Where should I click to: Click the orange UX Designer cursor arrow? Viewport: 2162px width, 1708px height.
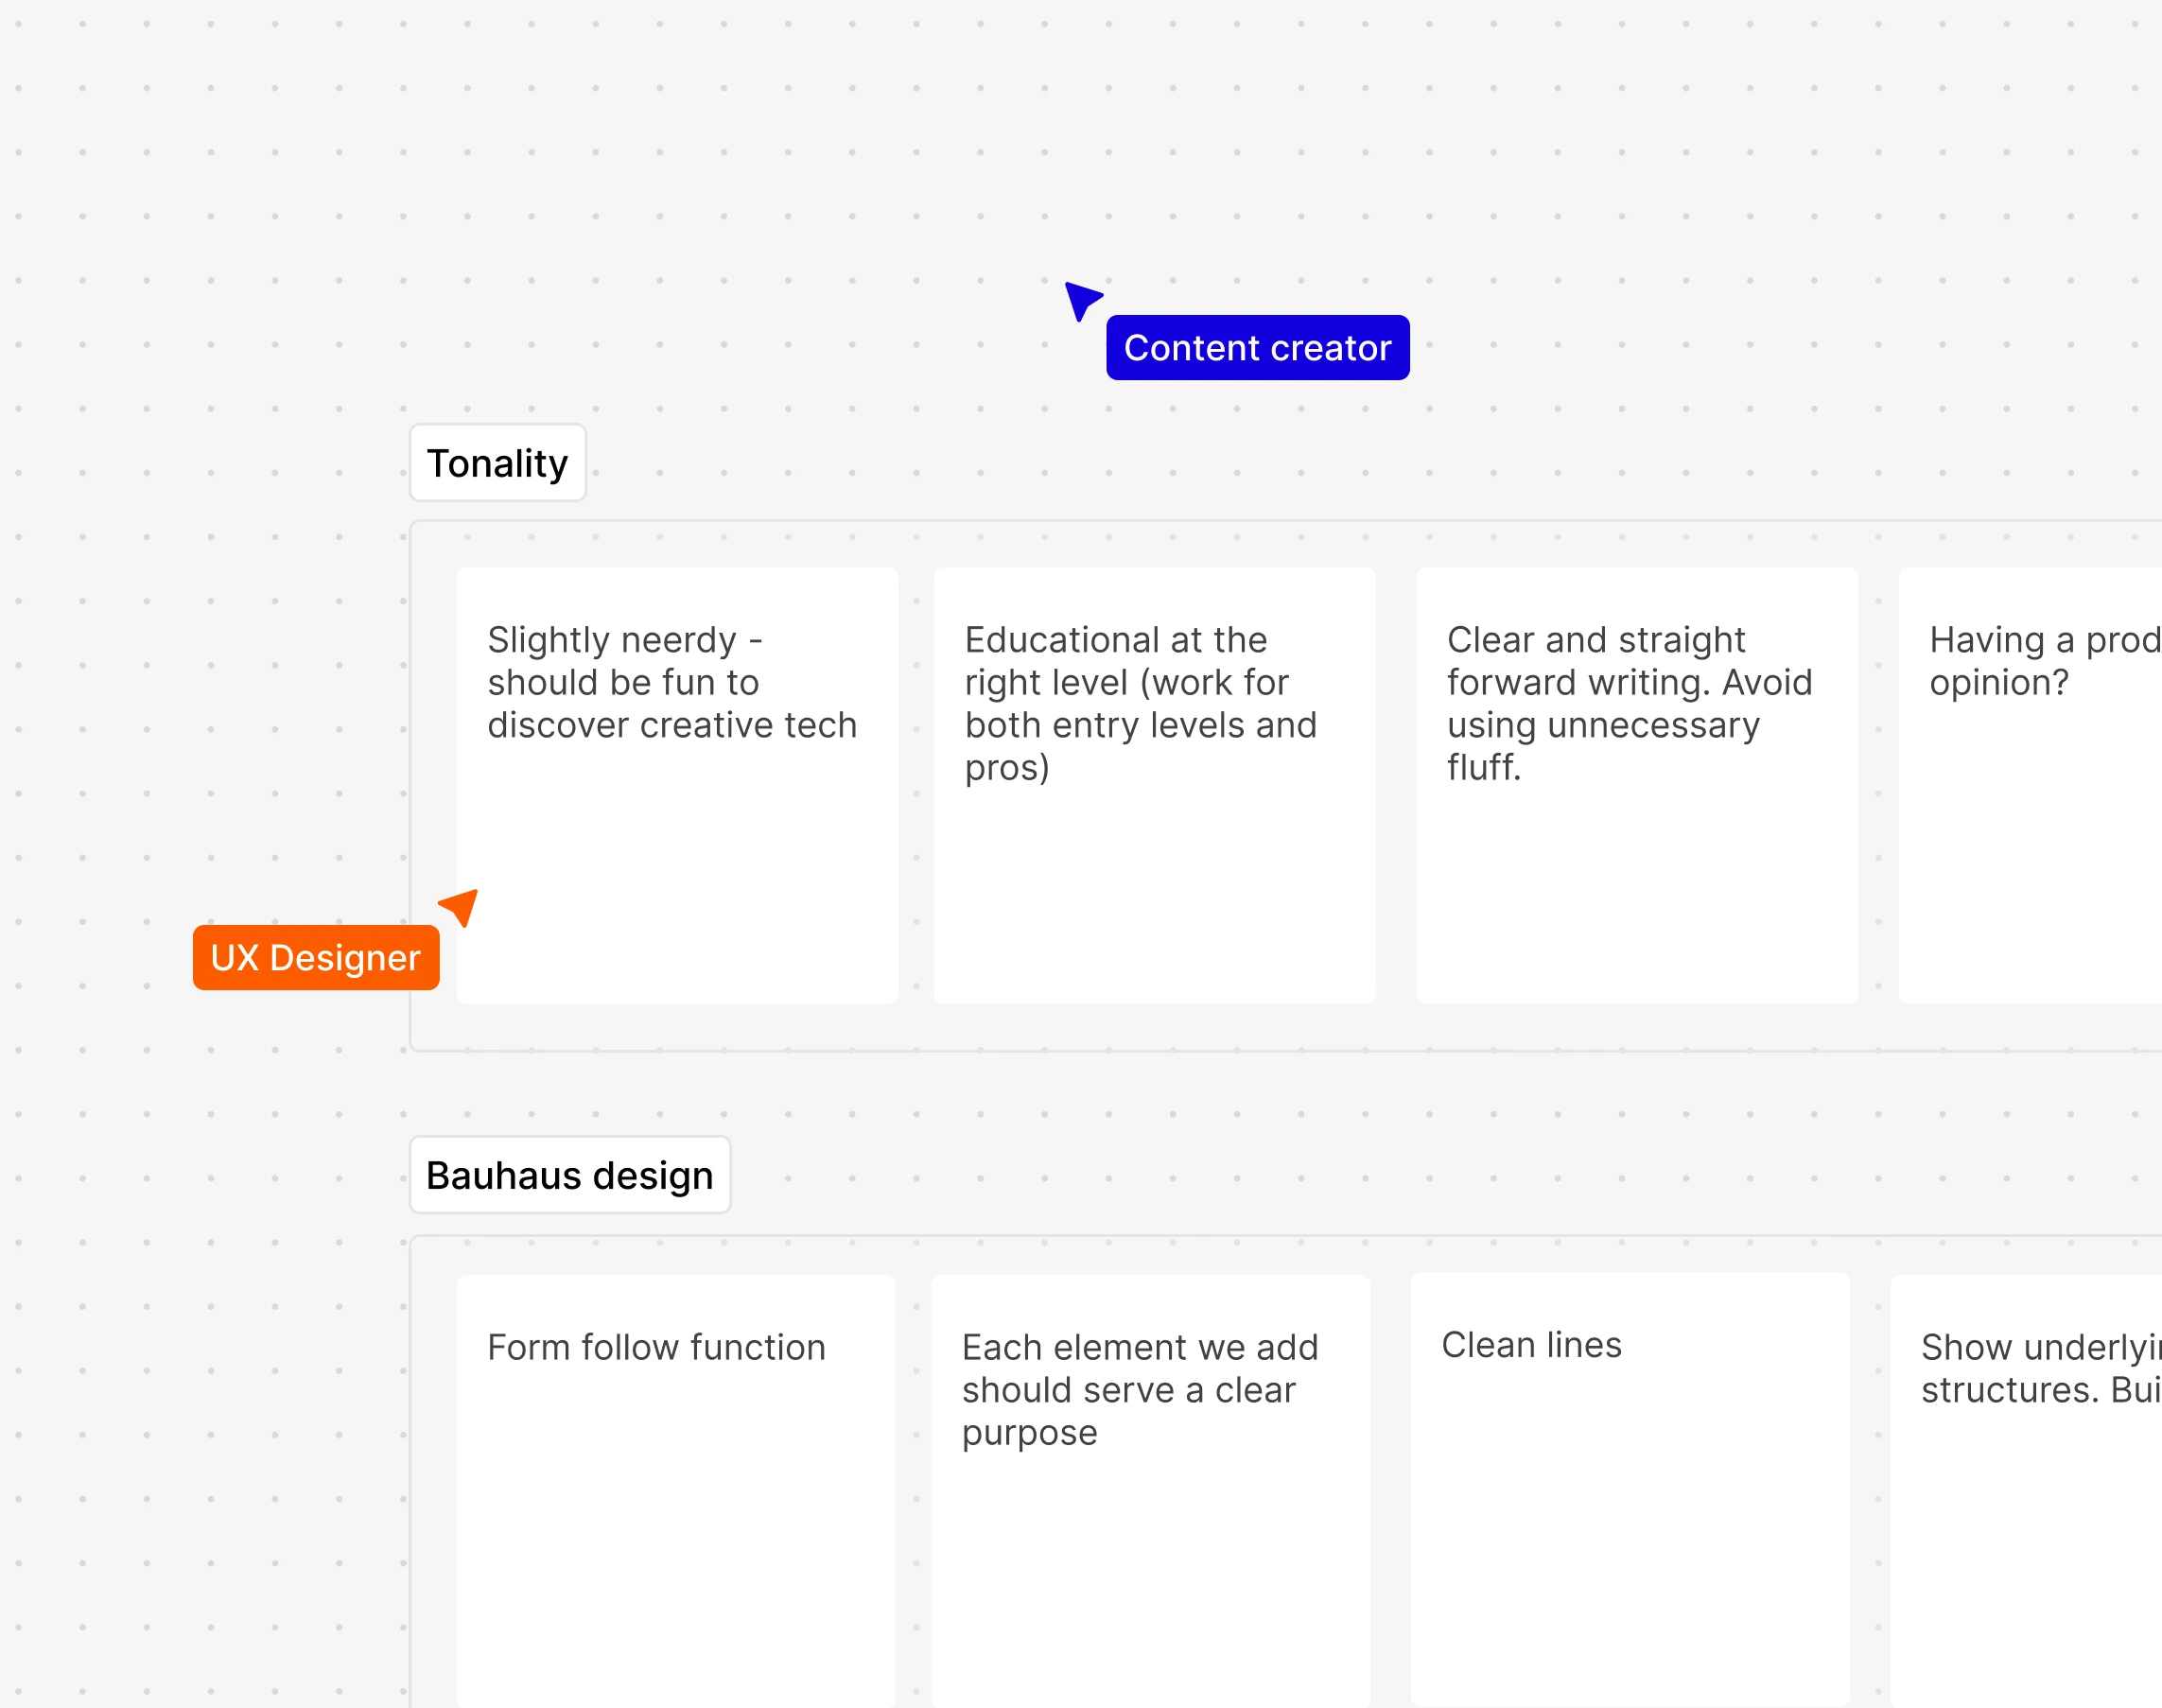[461, 907]
